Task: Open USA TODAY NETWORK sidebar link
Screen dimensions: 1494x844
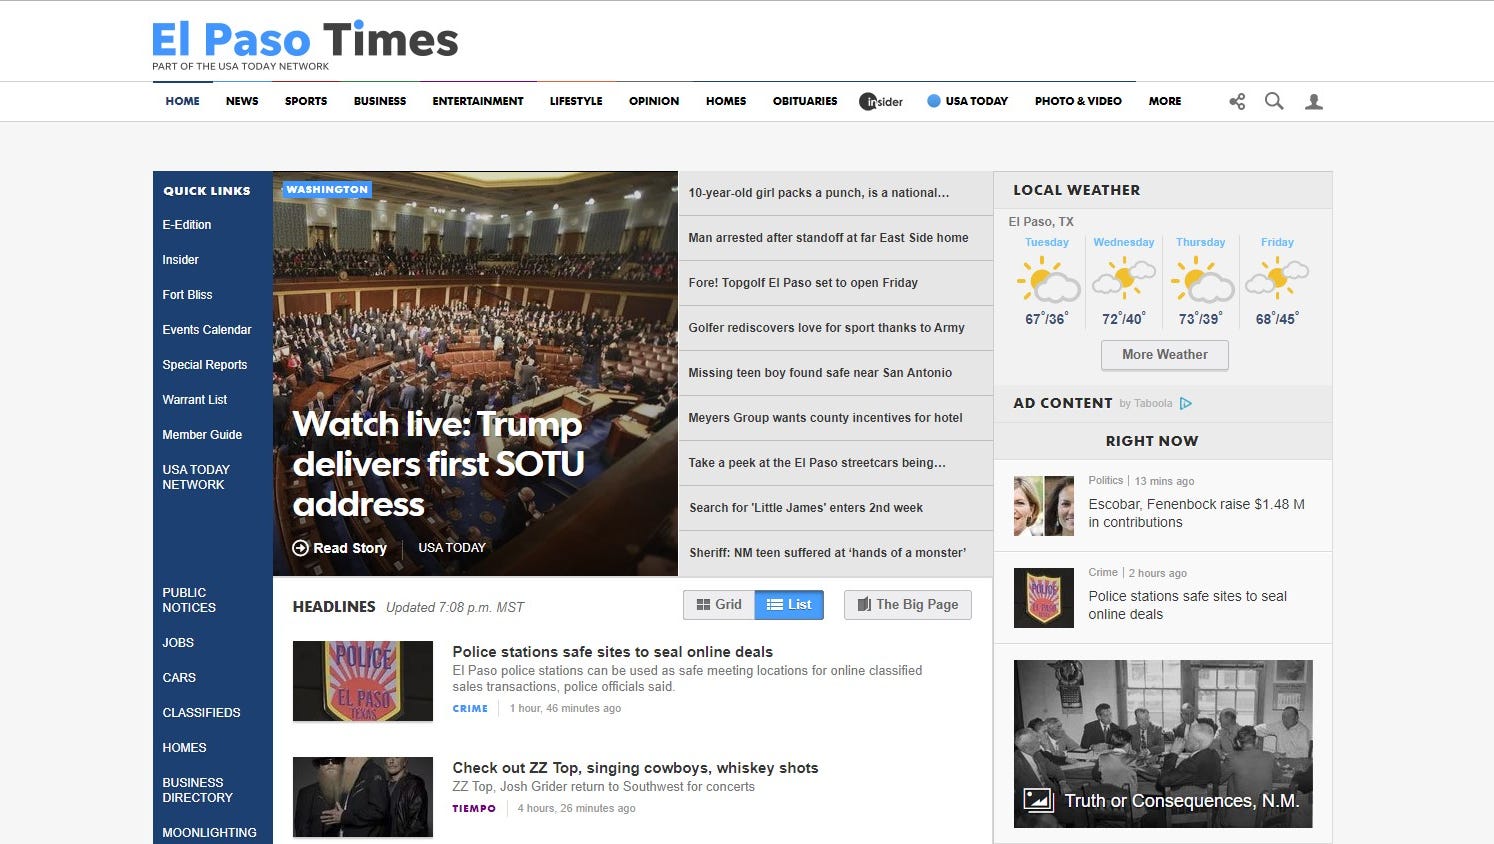Action: point(196,477)
